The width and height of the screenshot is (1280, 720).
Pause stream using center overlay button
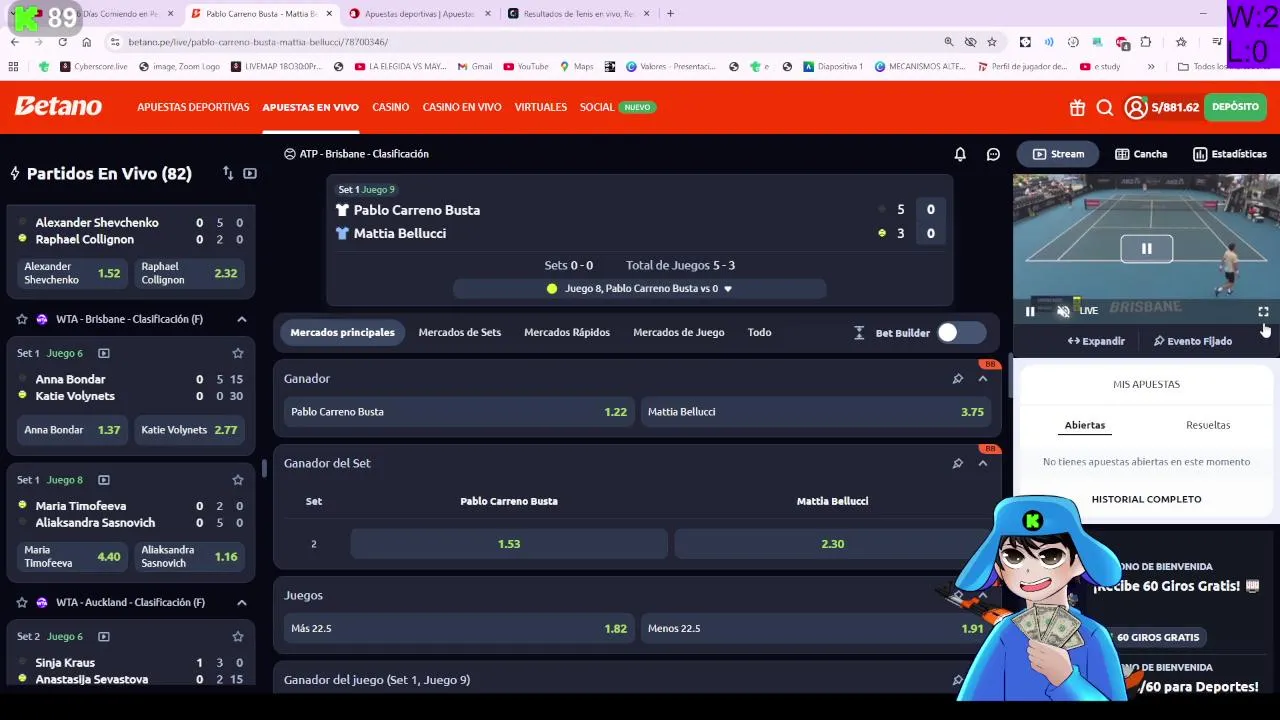pos(1146,248)
